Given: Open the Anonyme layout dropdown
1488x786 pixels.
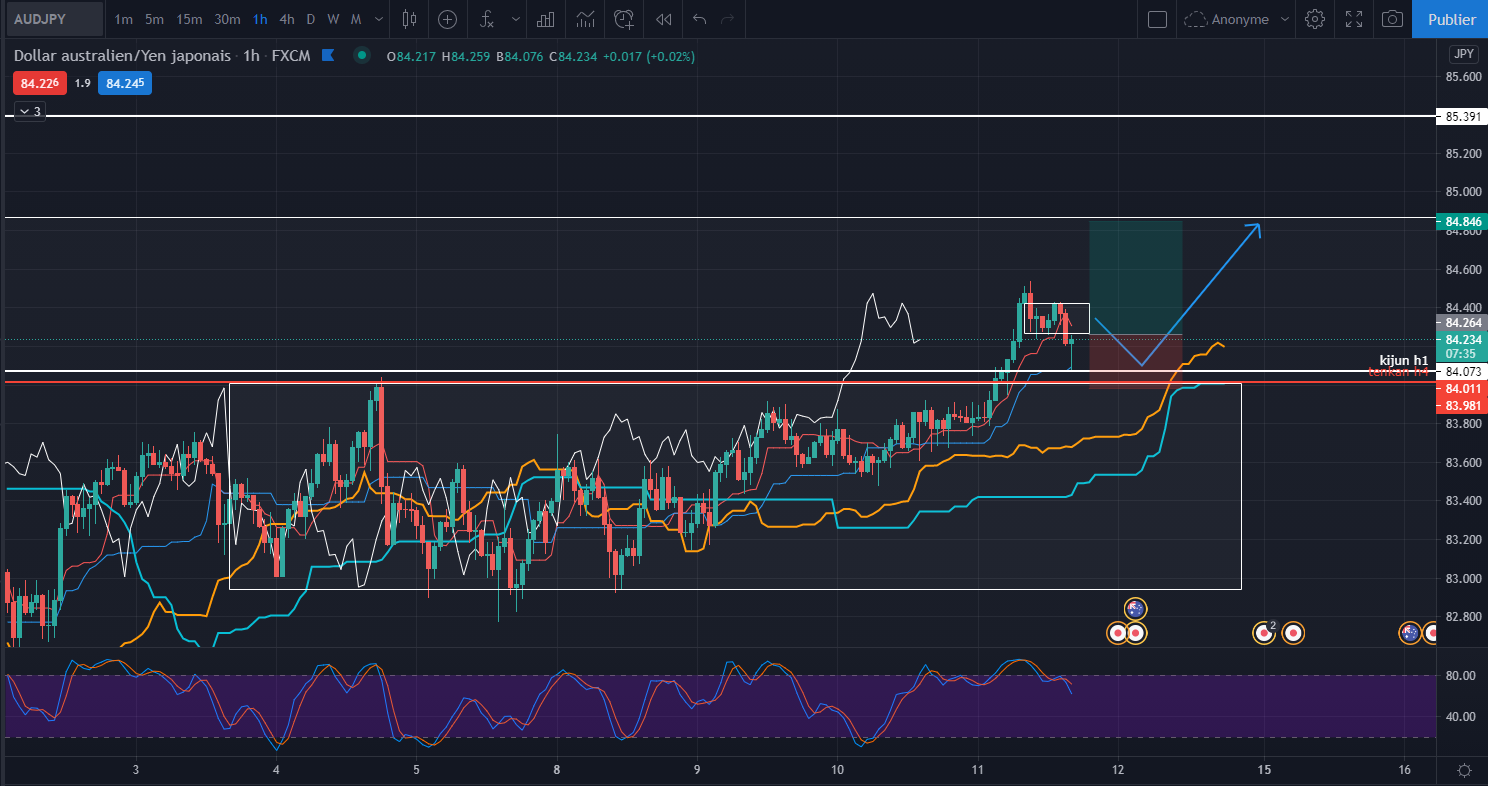Looking at the screenshot, I should tap(1236, 19).
